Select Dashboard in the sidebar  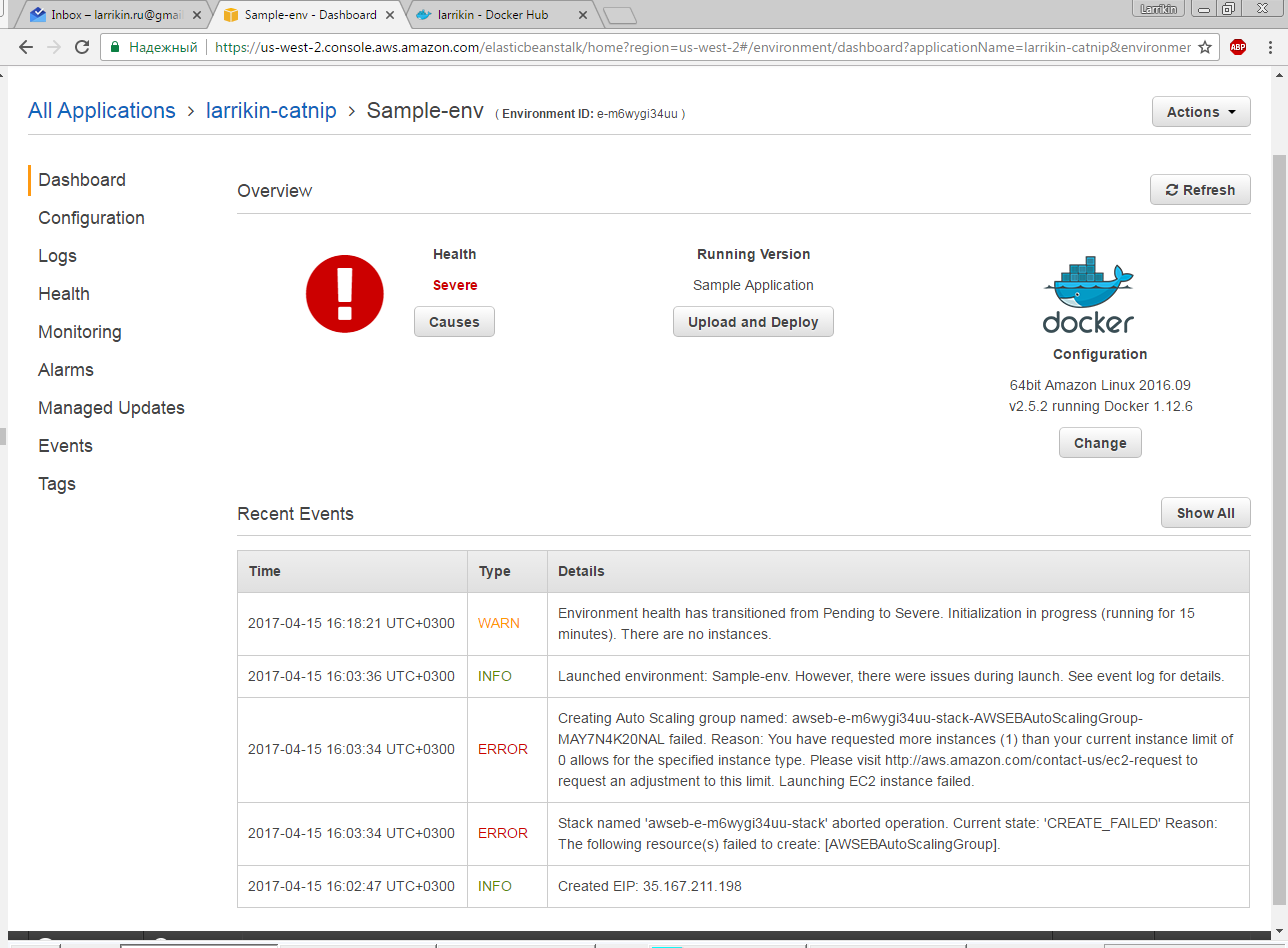82,180
